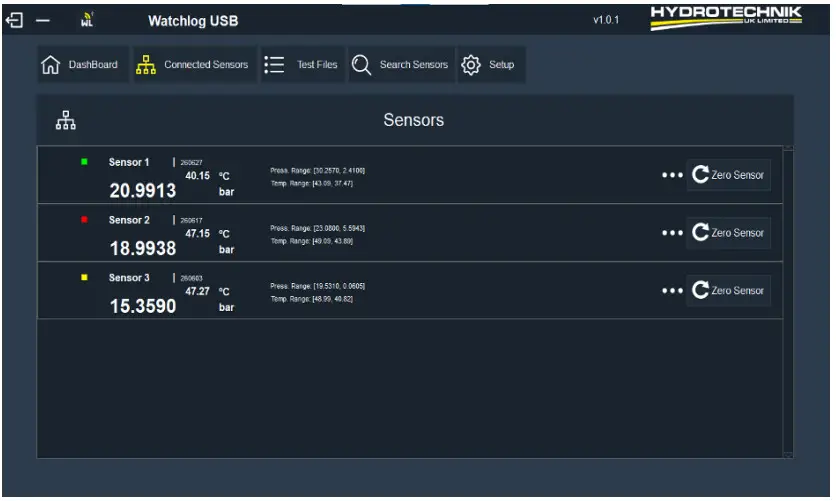Click Sensor 2 temperature range text
Viewport: 836px width, 501px height.
point(311,241)
